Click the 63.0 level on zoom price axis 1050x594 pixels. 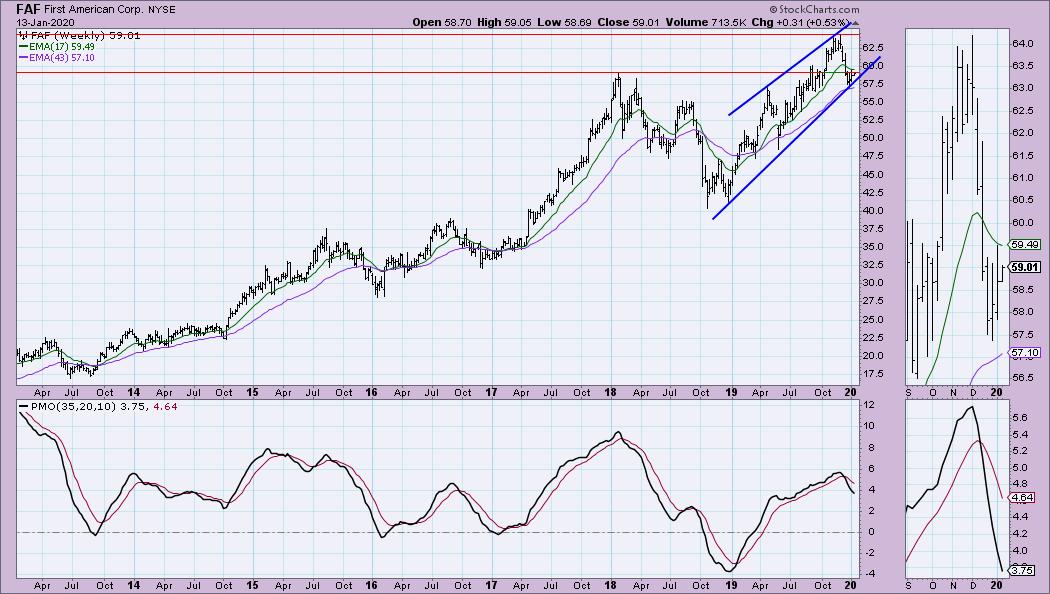pos(1021,88)
